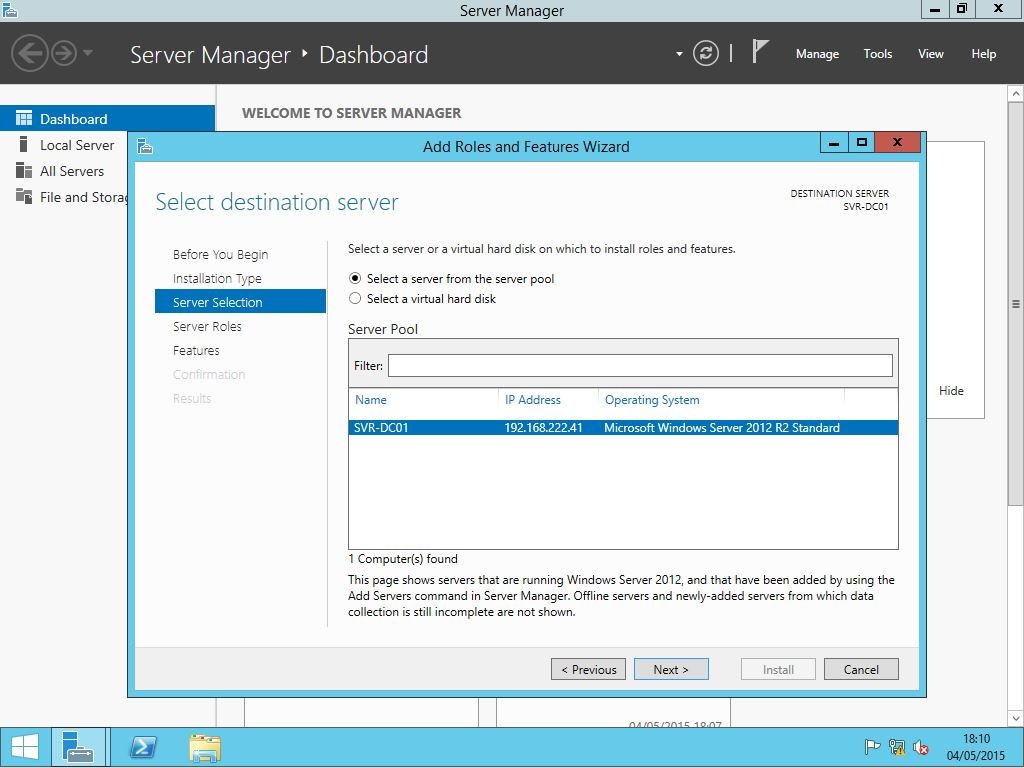
Task: Choose 'Select a virtual hard disk' option
Action: [x=355, y=299]
